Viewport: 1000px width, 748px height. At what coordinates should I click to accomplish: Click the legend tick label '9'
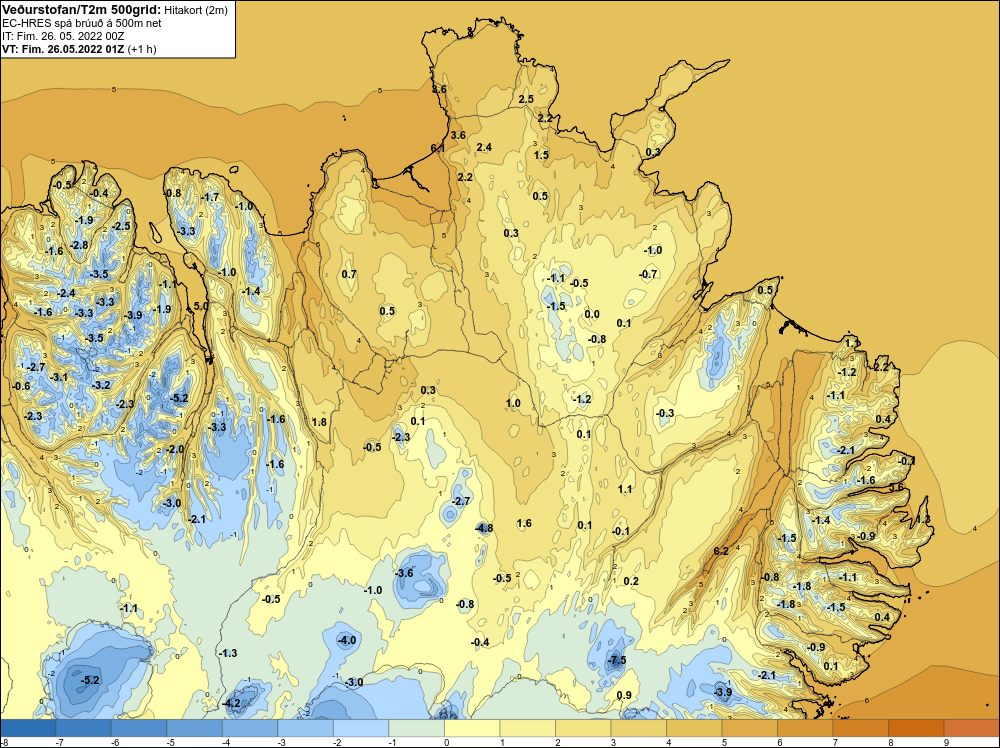947,742
